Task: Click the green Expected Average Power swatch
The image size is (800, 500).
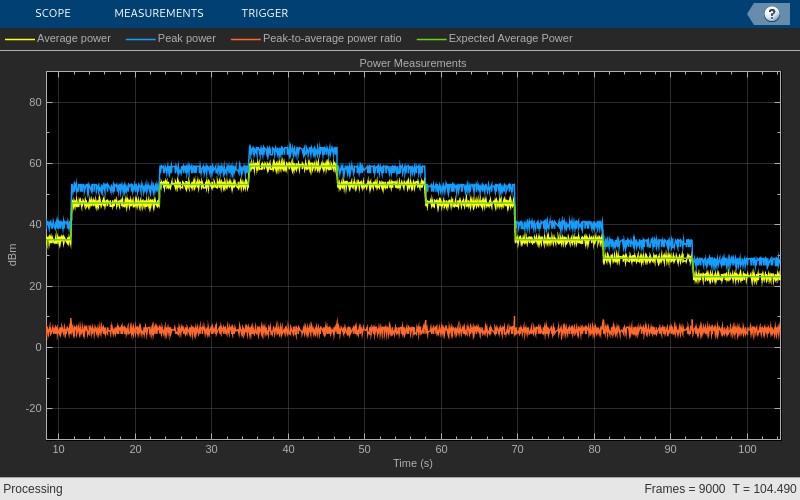Action: [x=432, y=39]
